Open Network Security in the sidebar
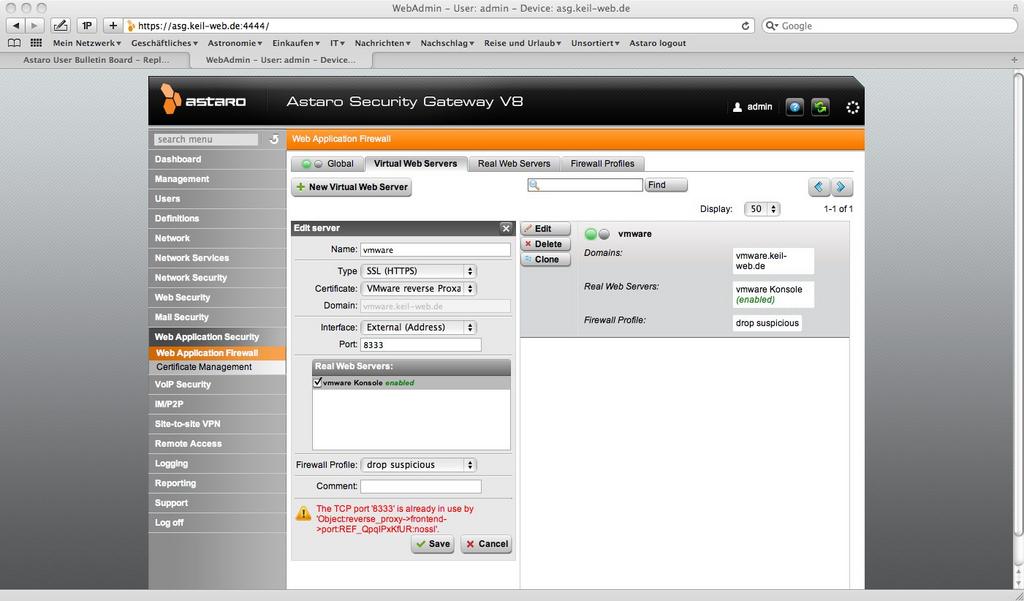Screen dimensions: 1024x601 click(x=190, y=278)
